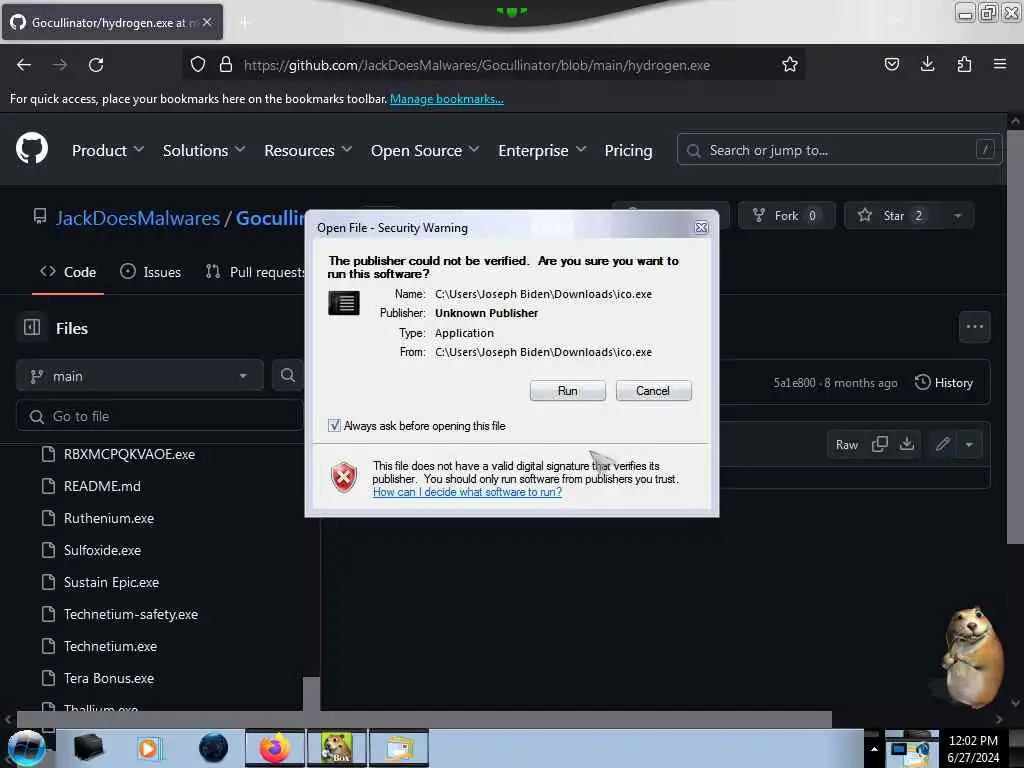This screenshot has height=768, width=1024.
Task: Click Cancel in the Security Warning
Action: click(x=653, y=391)
